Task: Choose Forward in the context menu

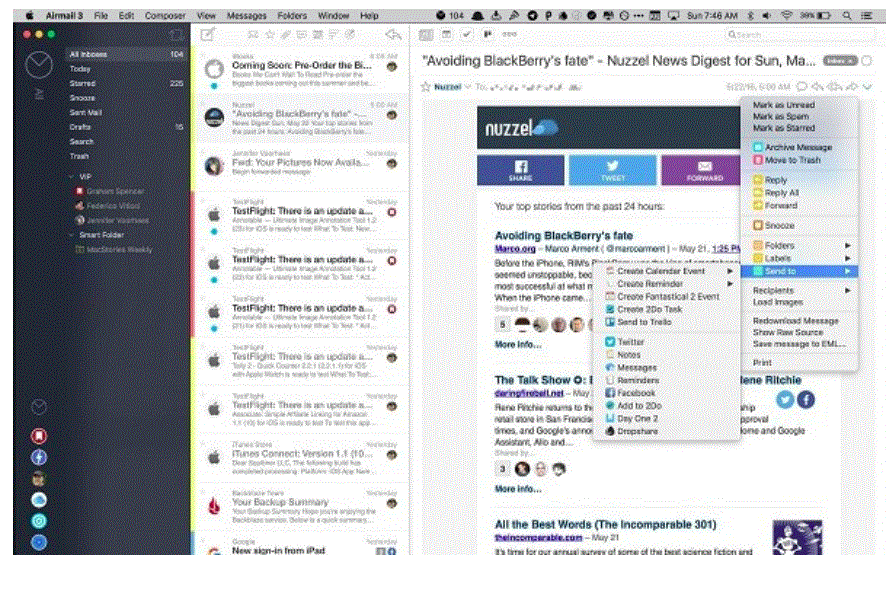Action: point(799,205)
